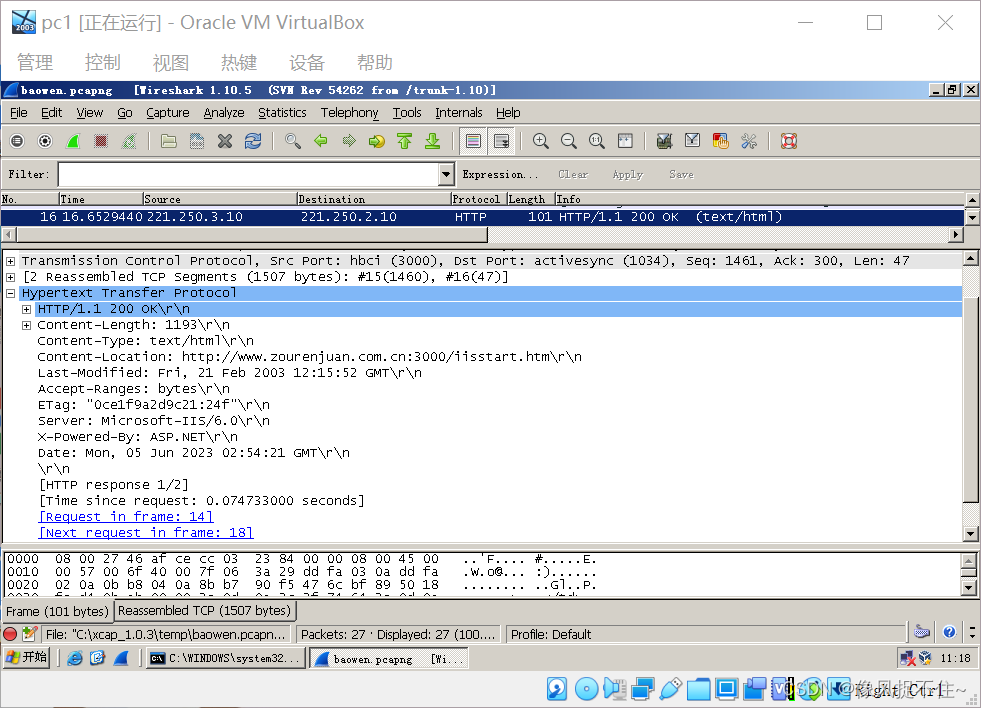Reset zoom to normal size
The image size is (981, 708).
[597, 141]
